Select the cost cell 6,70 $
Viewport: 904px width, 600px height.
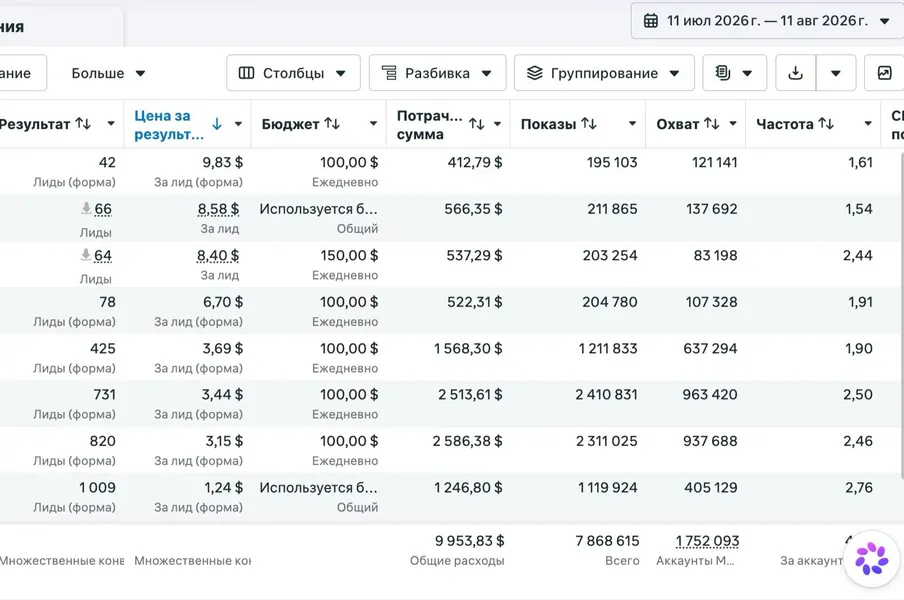(223, 302)
